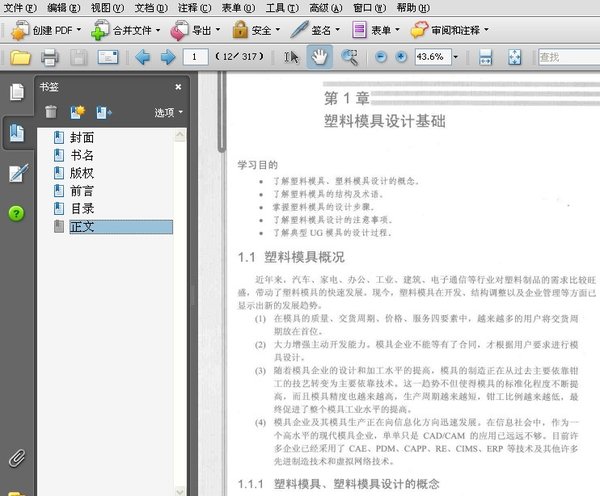Choose the Hand tool
The width and height of the screenshot is (600, 496).
point(319,57)
